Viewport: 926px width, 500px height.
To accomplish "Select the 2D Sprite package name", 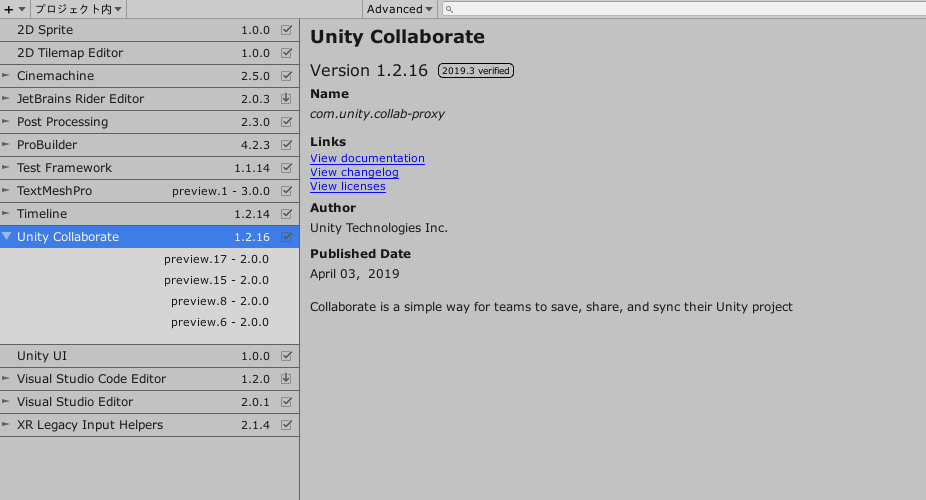I will [x=45, y=30].
